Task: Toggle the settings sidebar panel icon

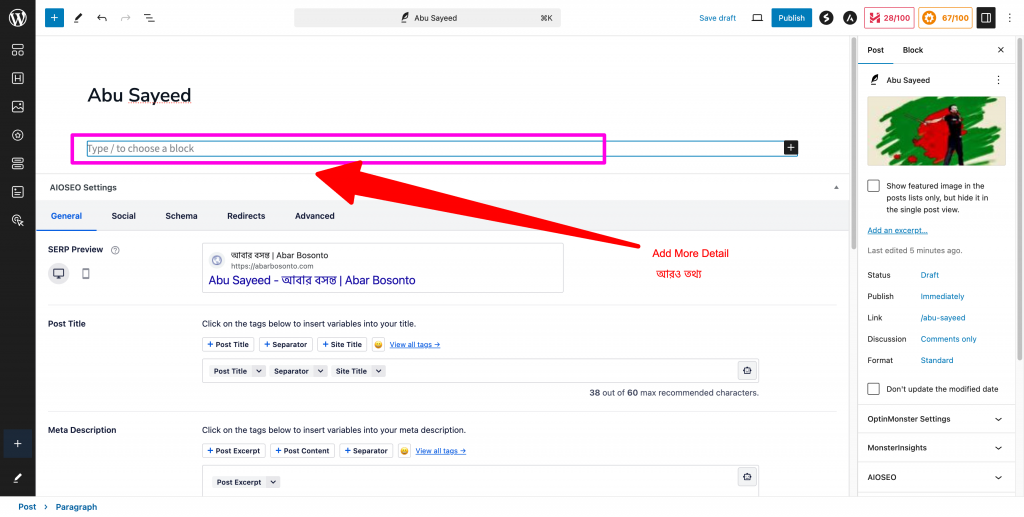Action: 986,18
